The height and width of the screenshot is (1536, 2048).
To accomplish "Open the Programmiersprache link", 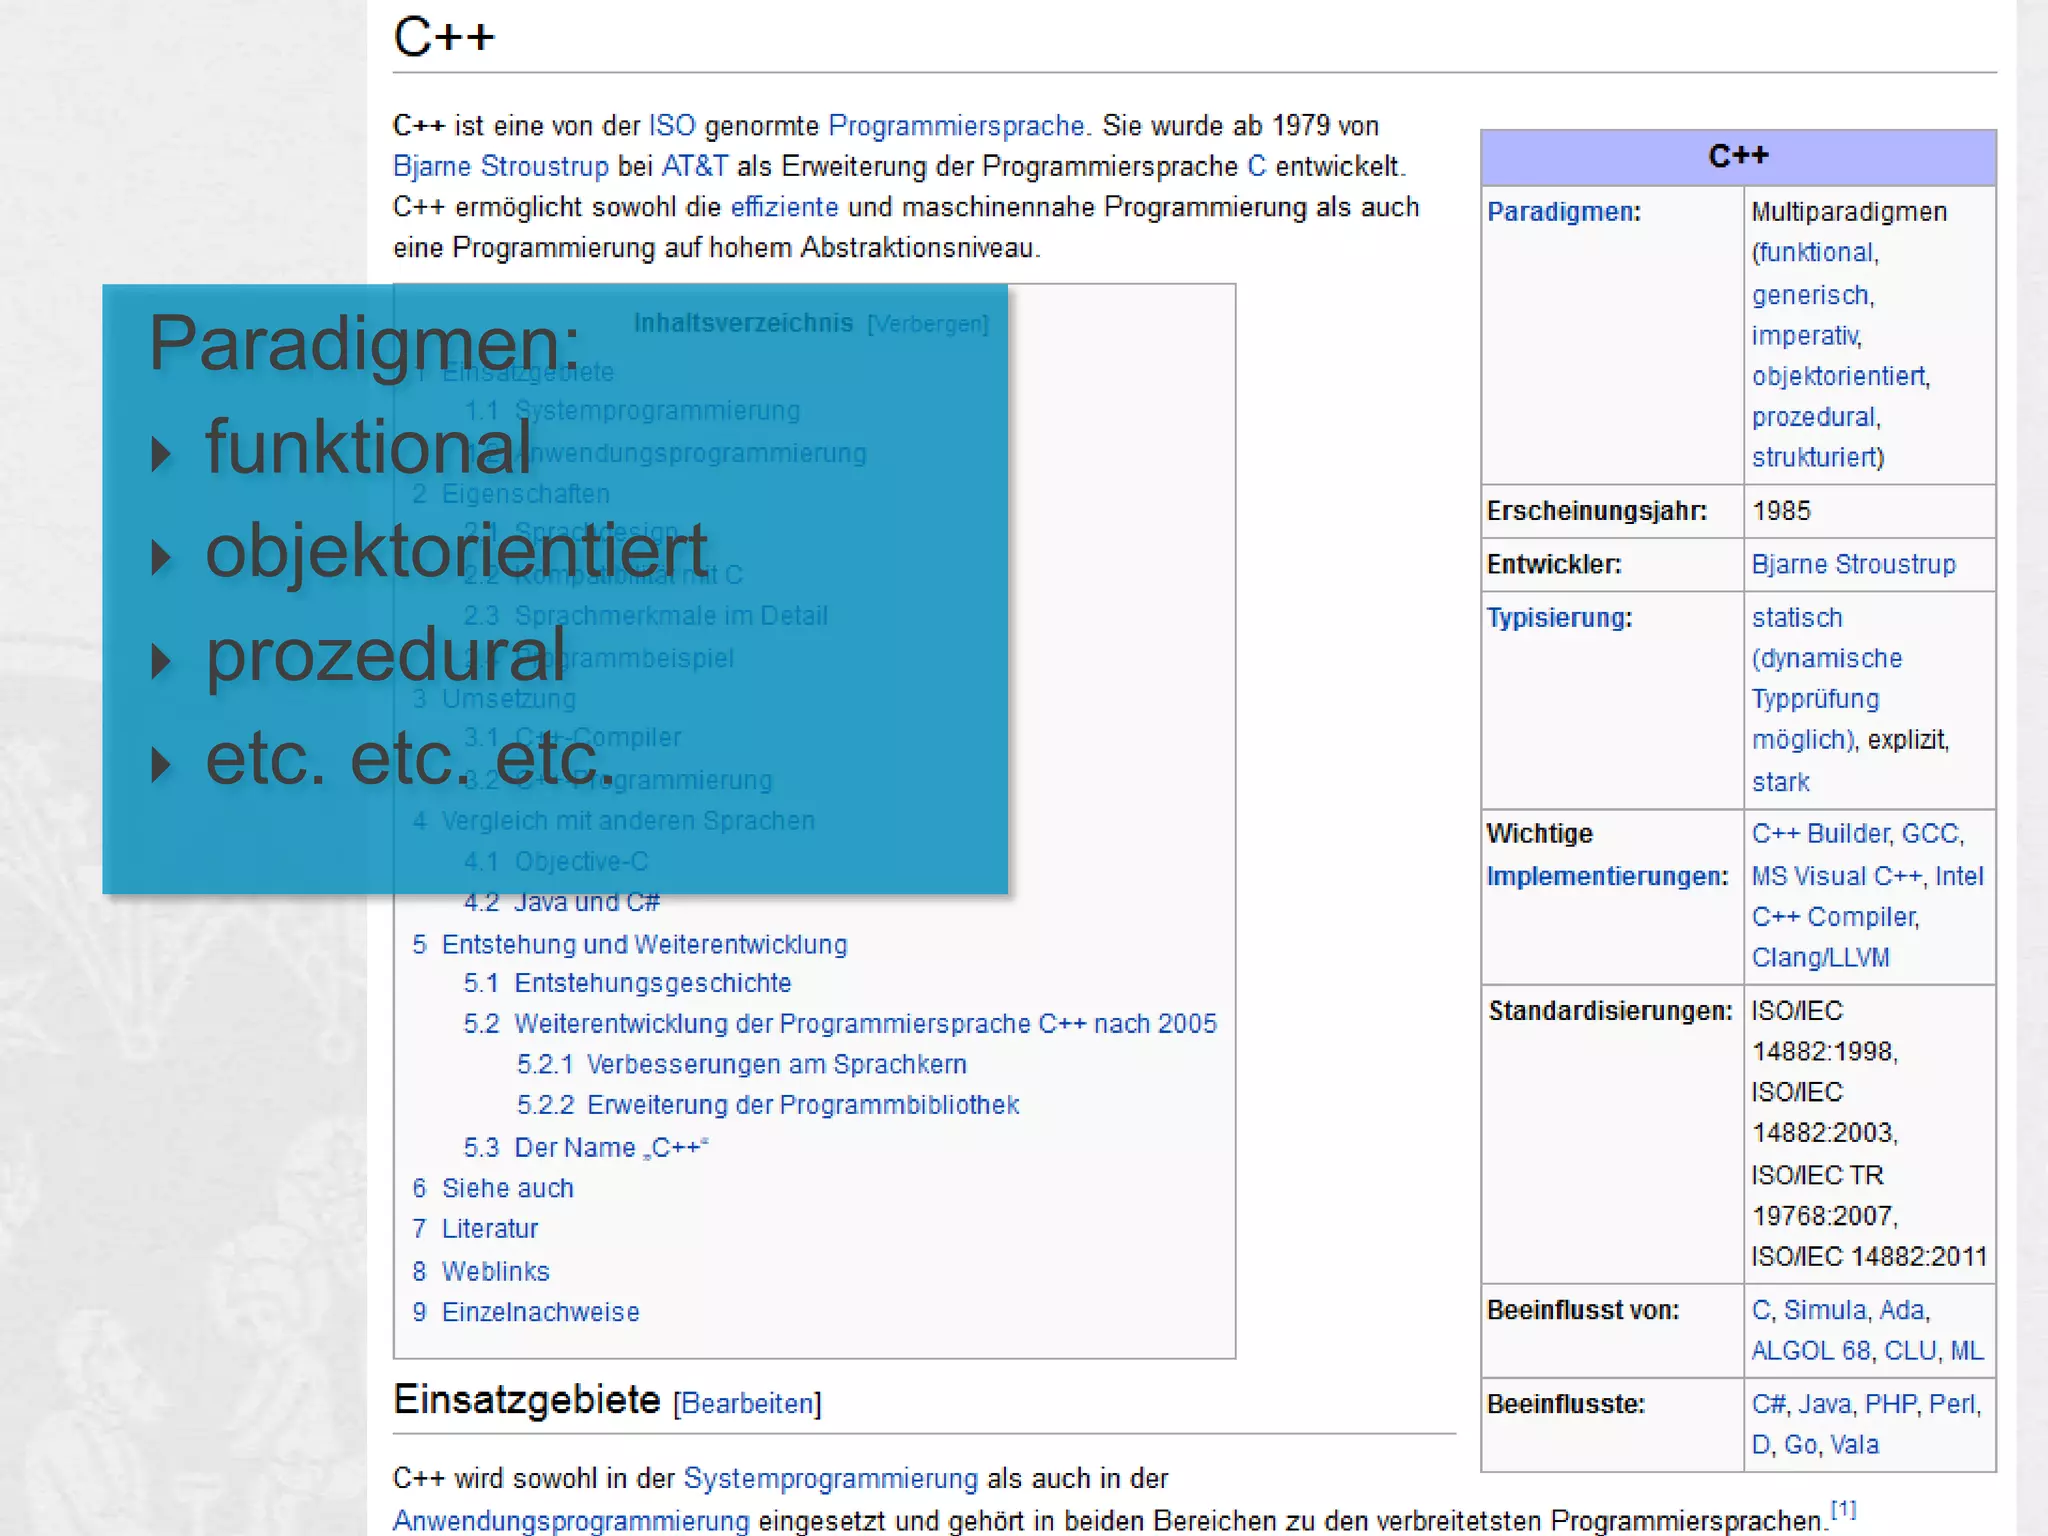I will point(956,126).
